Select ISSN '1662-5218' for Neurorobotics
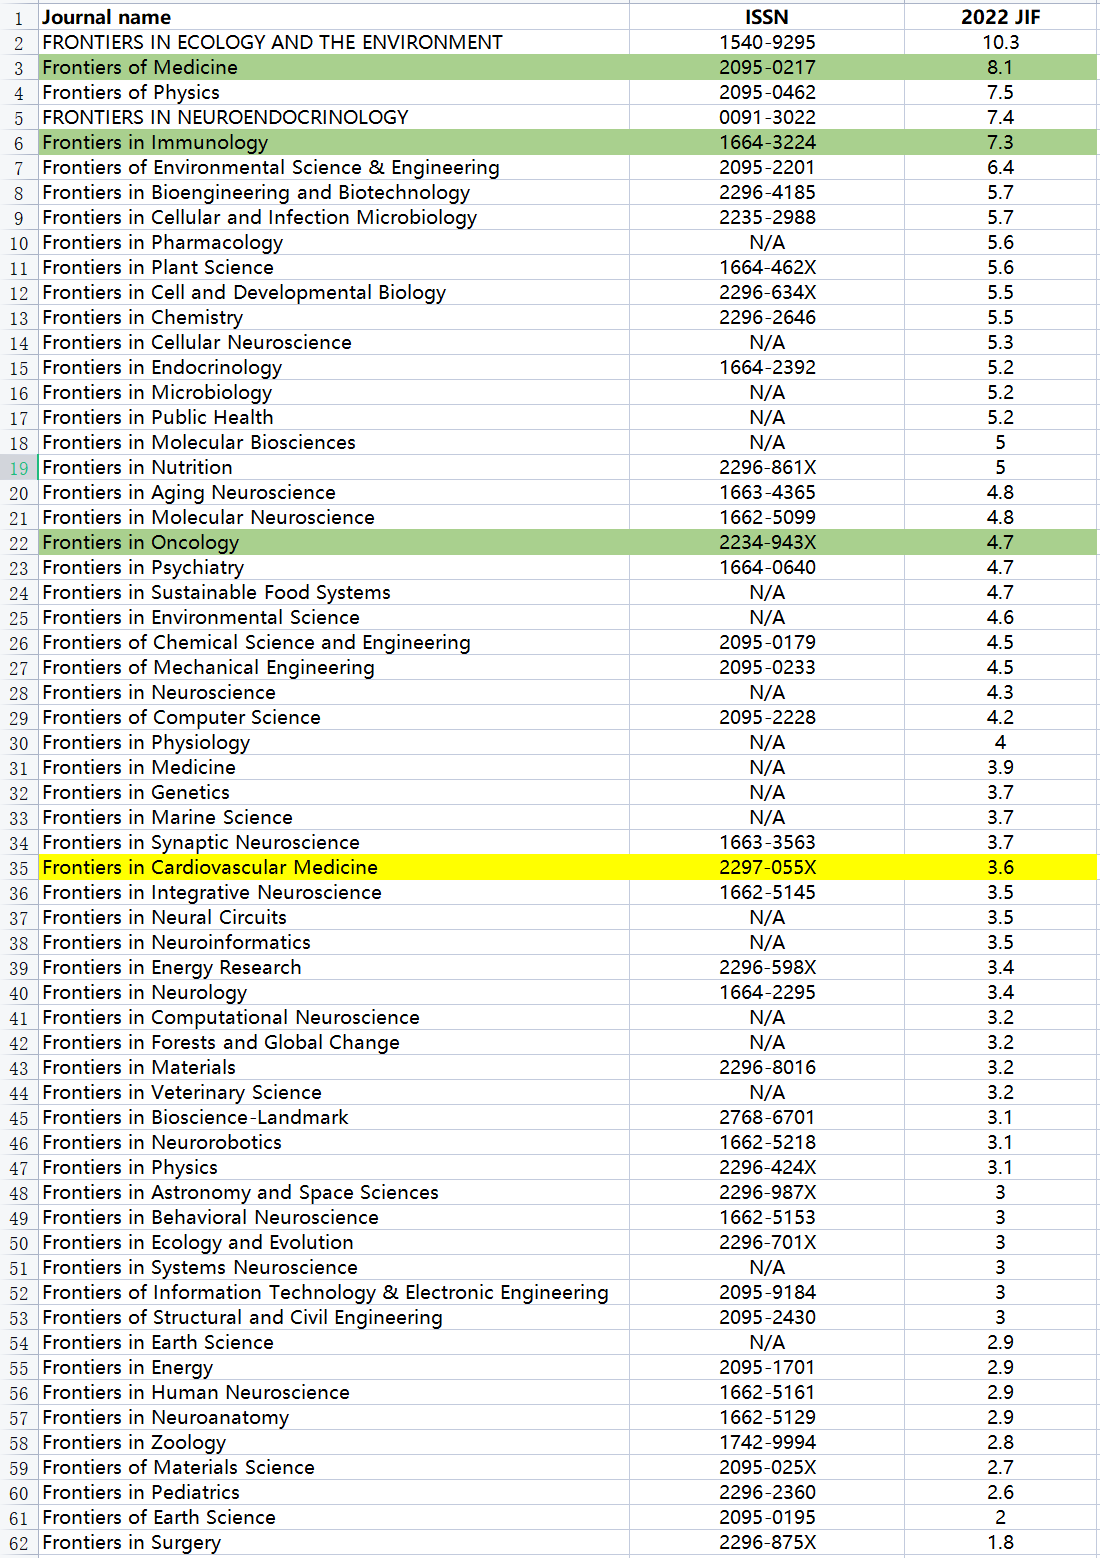The image size is (1100, 1558). point(767,1142)
